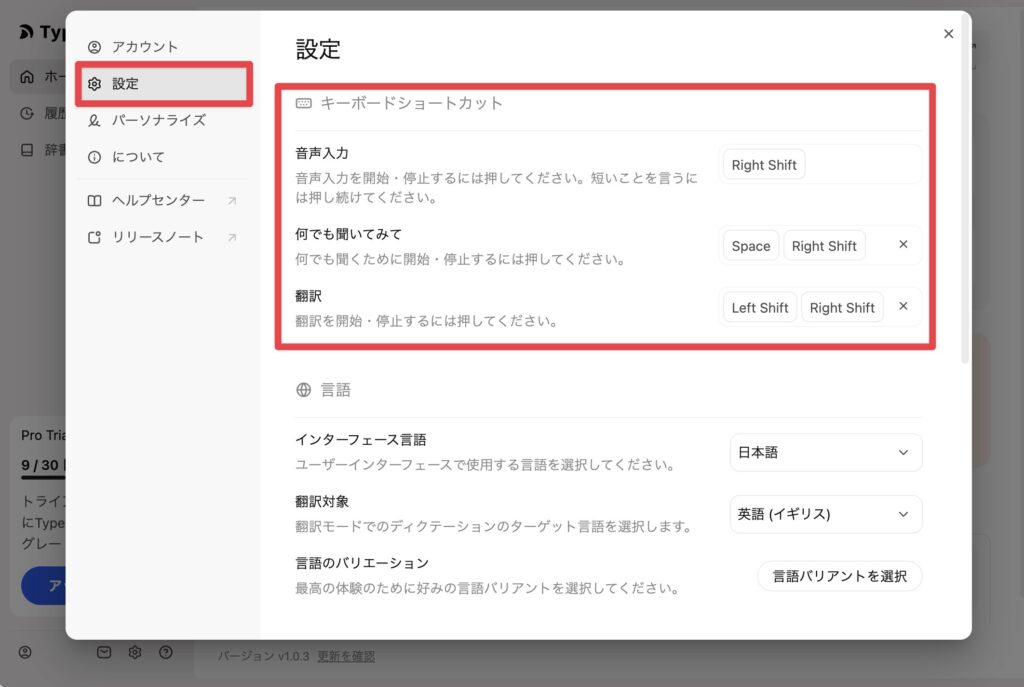Click the Right Shift key field for 音声入力

pyautogui.click(x=764, y=165)
